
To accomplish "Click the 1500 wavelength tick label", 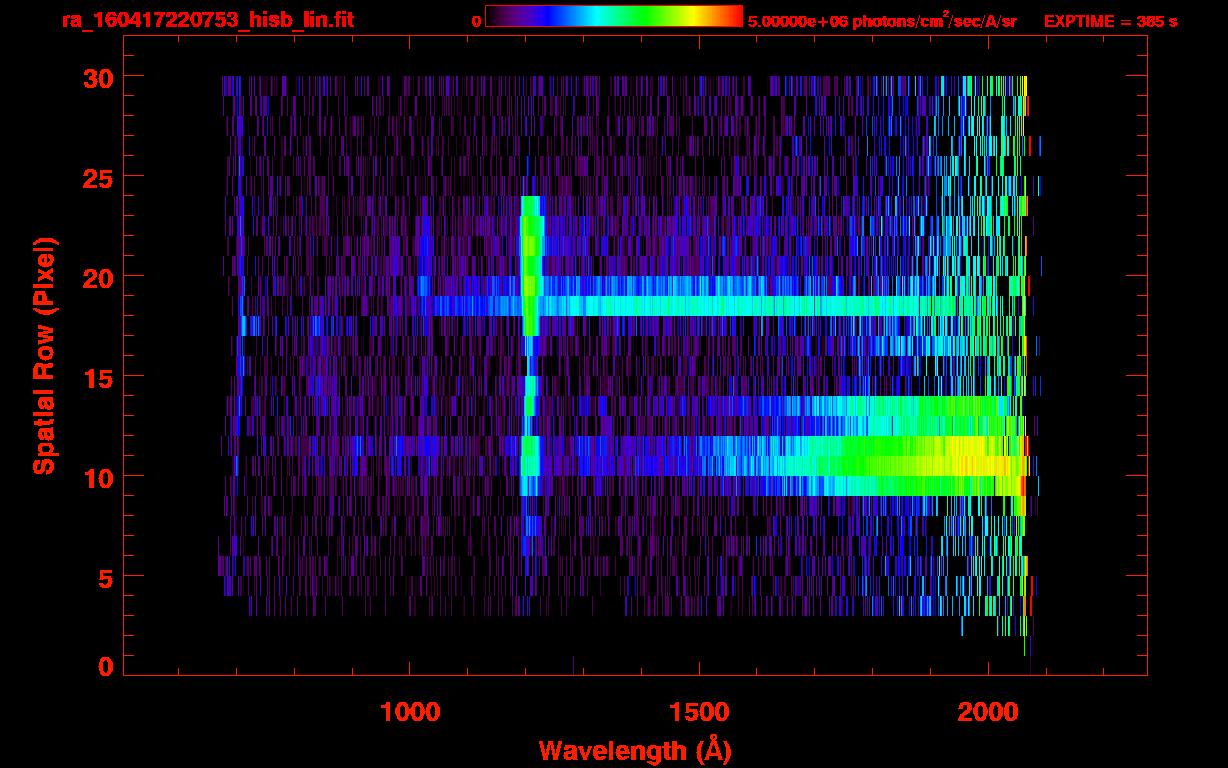I will tap(698, 712).
